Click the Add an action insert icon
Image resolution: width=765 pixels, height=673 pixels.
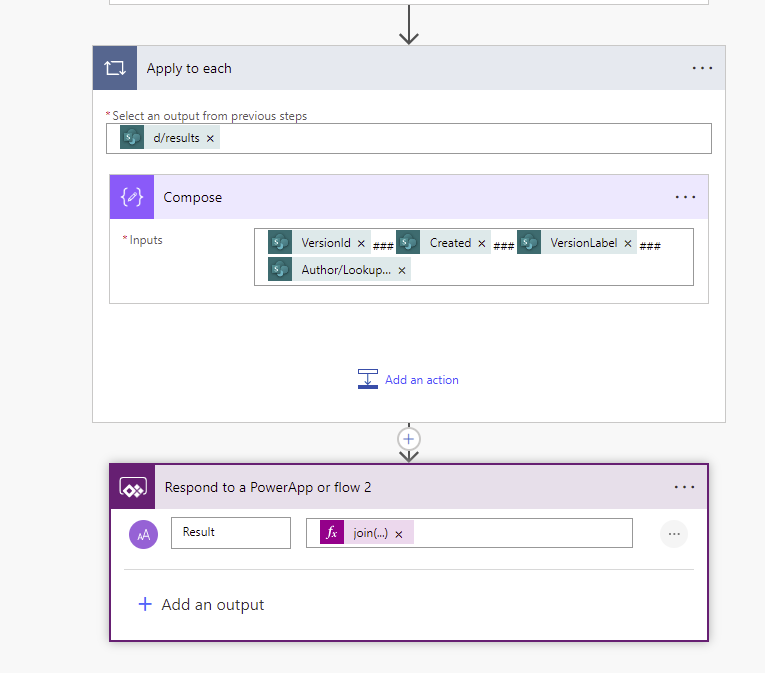pos(368,379)
